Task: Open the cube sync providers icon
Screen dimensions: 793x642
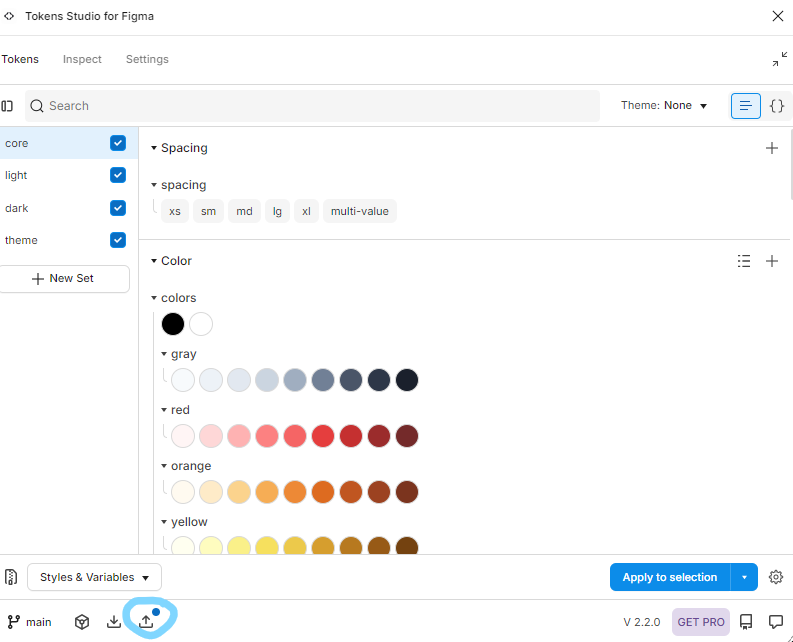Action: (x=82, y=622)
